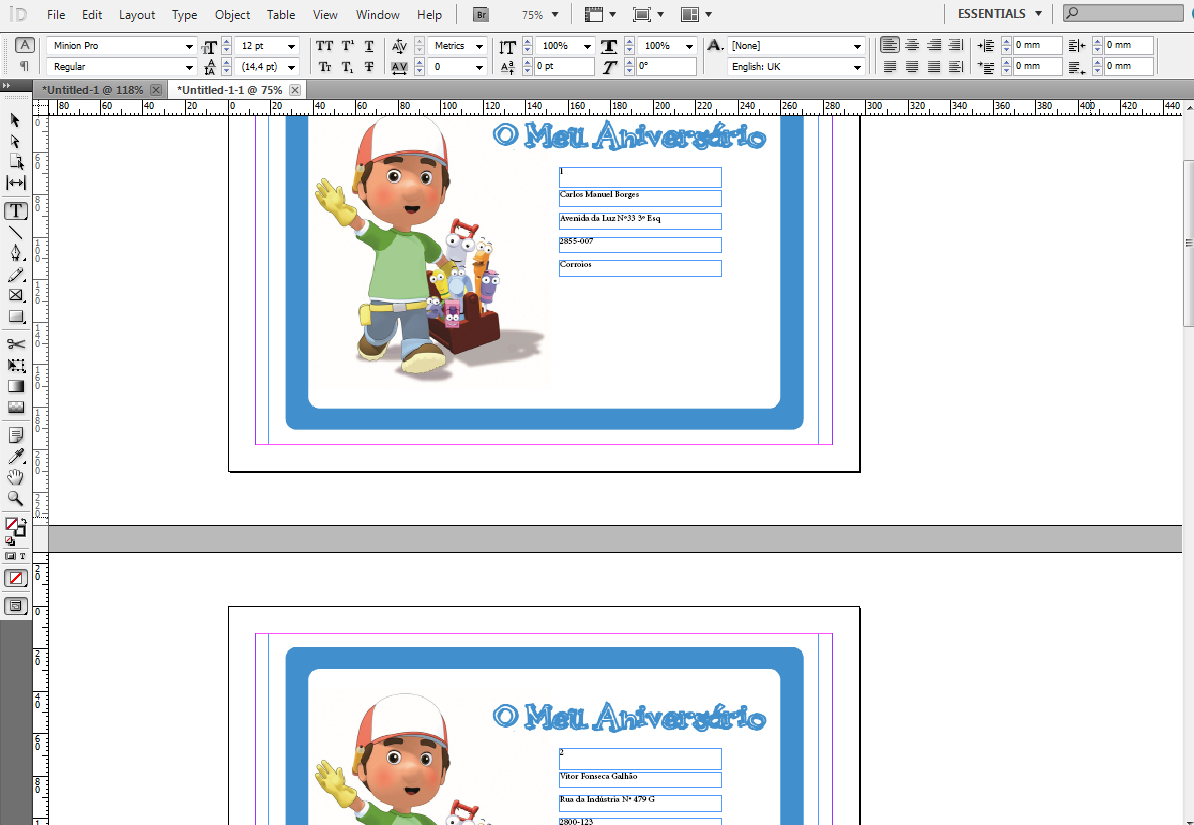Toggle All Caps formatting
This screenshot has width=1194, height=825.
pyautogui.click(x=324, y=46)
